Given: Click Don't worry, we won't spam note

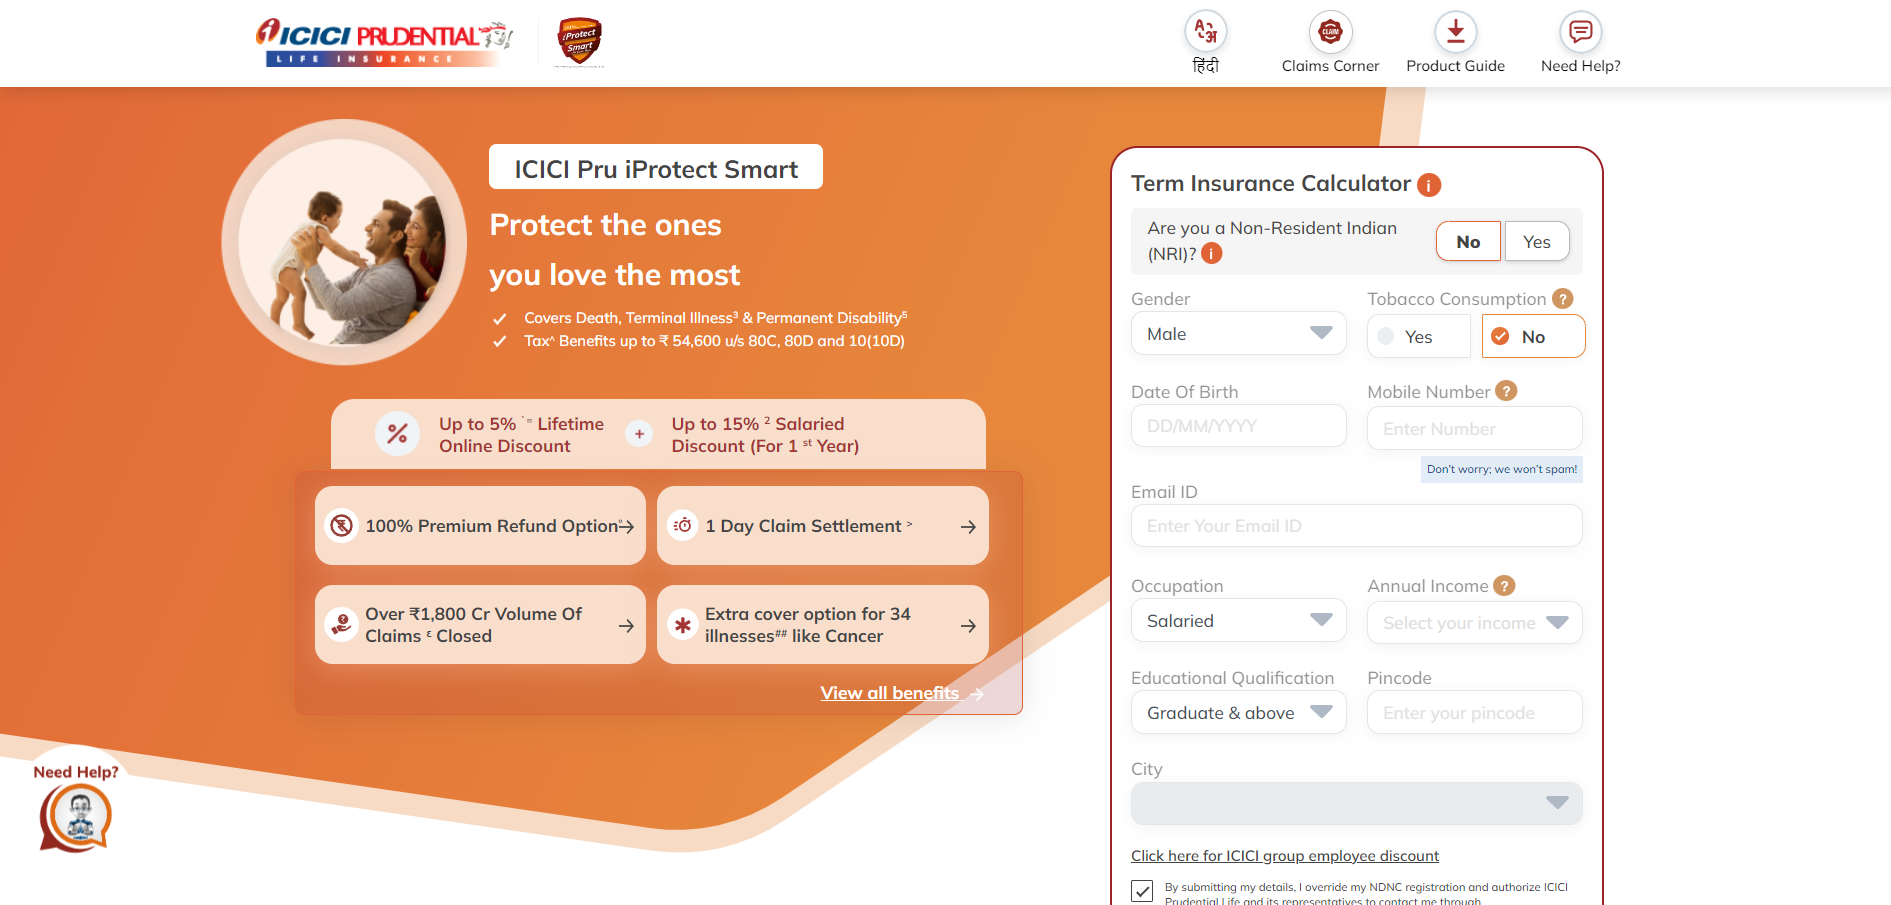Looking at the screenshot, I should pos(1502,469).
